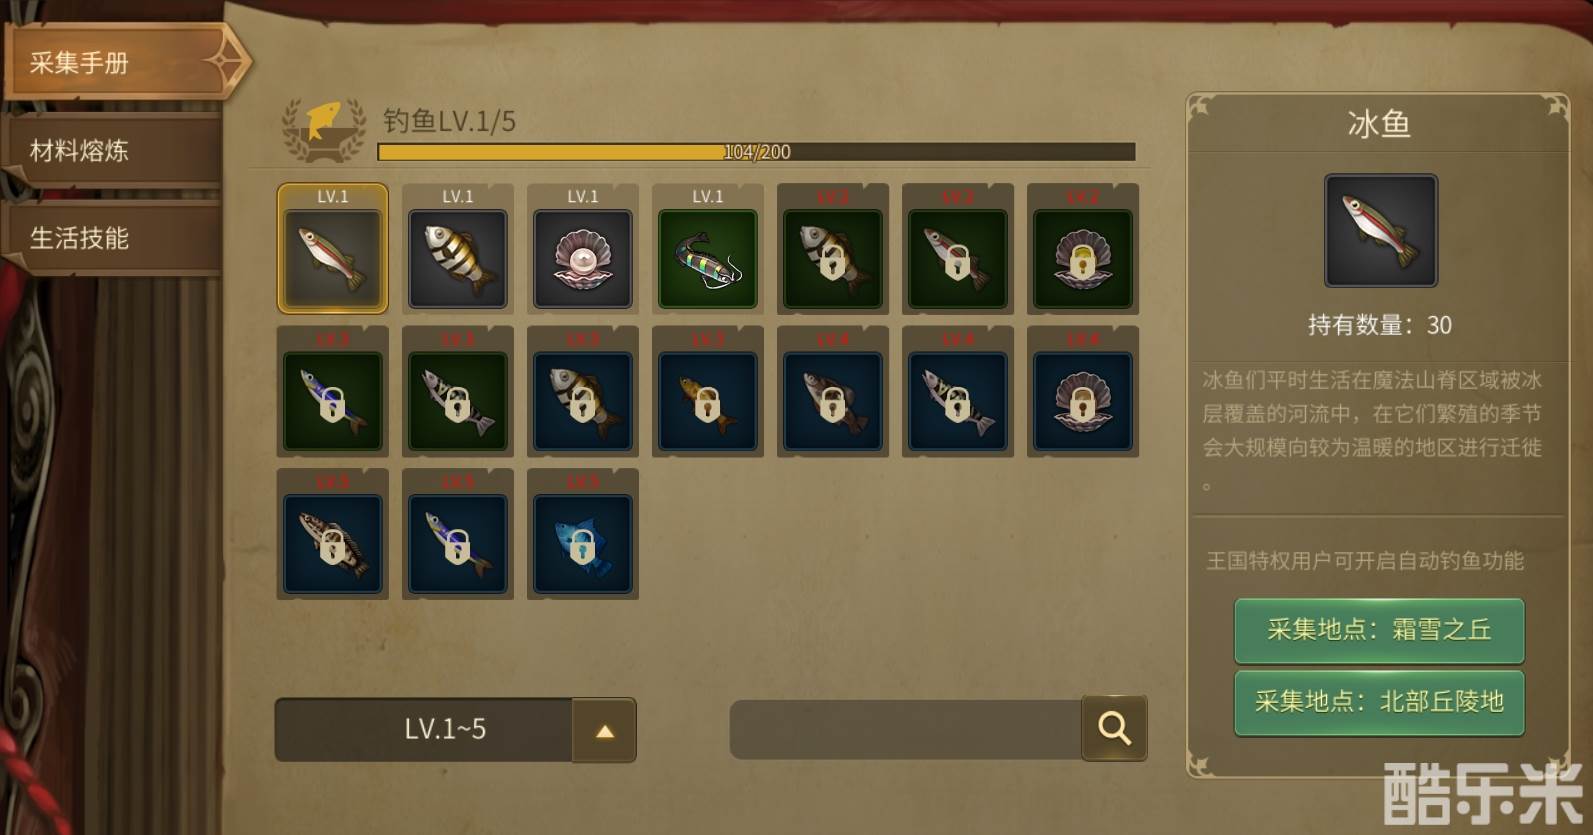Select the unlocked ice fish LV.1 slot
The height and width of the screenshot is (835, 1593).
click(x=333, y=249)
